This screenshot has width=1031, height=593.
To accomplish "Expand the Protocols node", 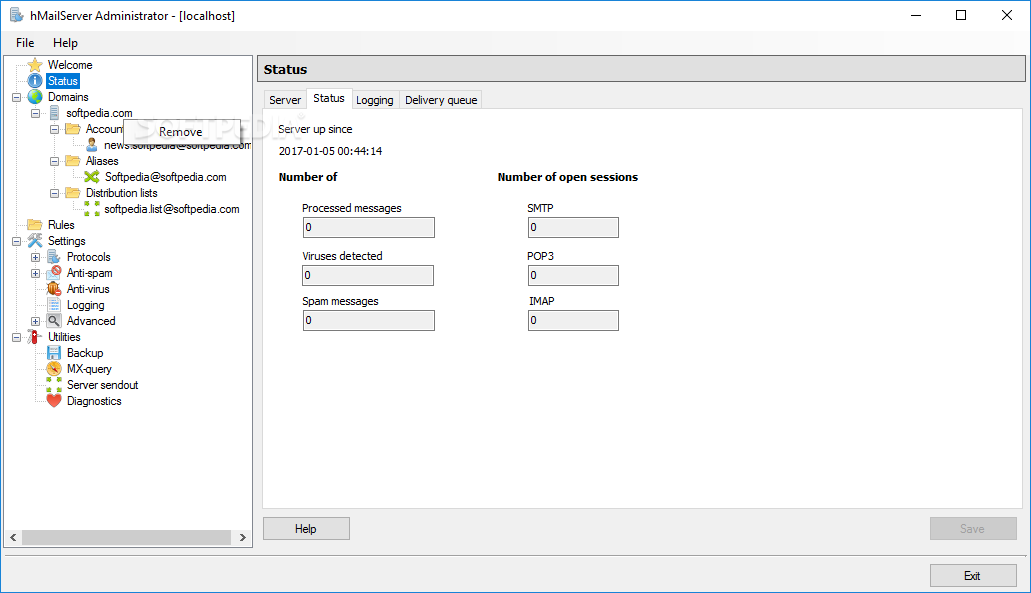I will (36, 257).
